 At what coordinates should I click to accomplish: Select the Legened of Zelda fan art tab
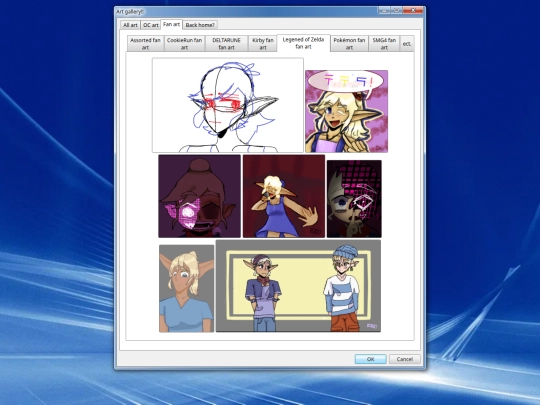pyautogui.click(x=303, y=43)
